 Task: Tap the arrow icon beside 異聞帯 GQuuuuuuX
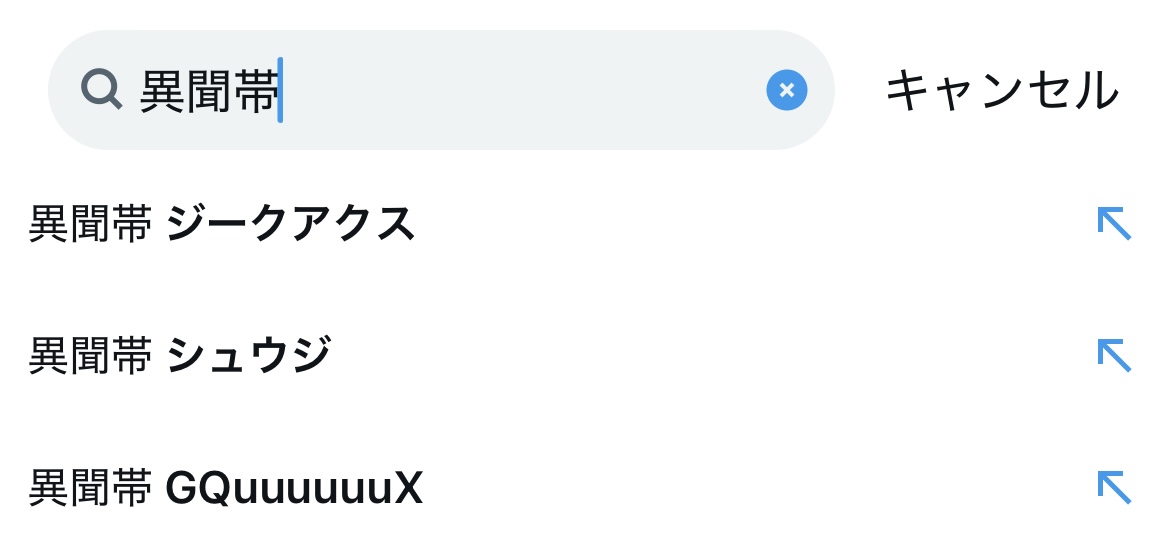point(1113,488)
